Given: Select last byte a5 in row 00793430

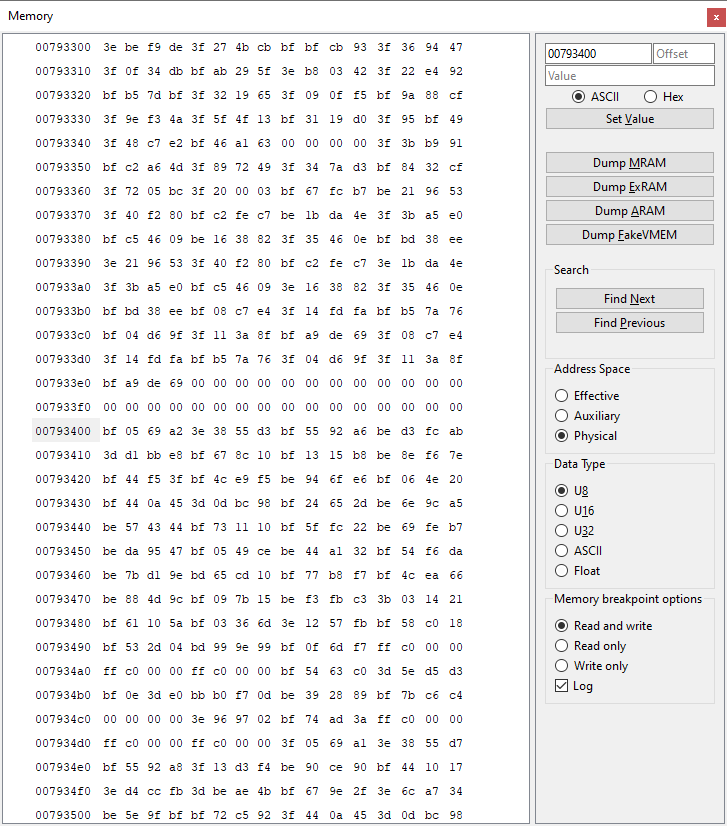Looking at the screenshot, I should (456, 503).
